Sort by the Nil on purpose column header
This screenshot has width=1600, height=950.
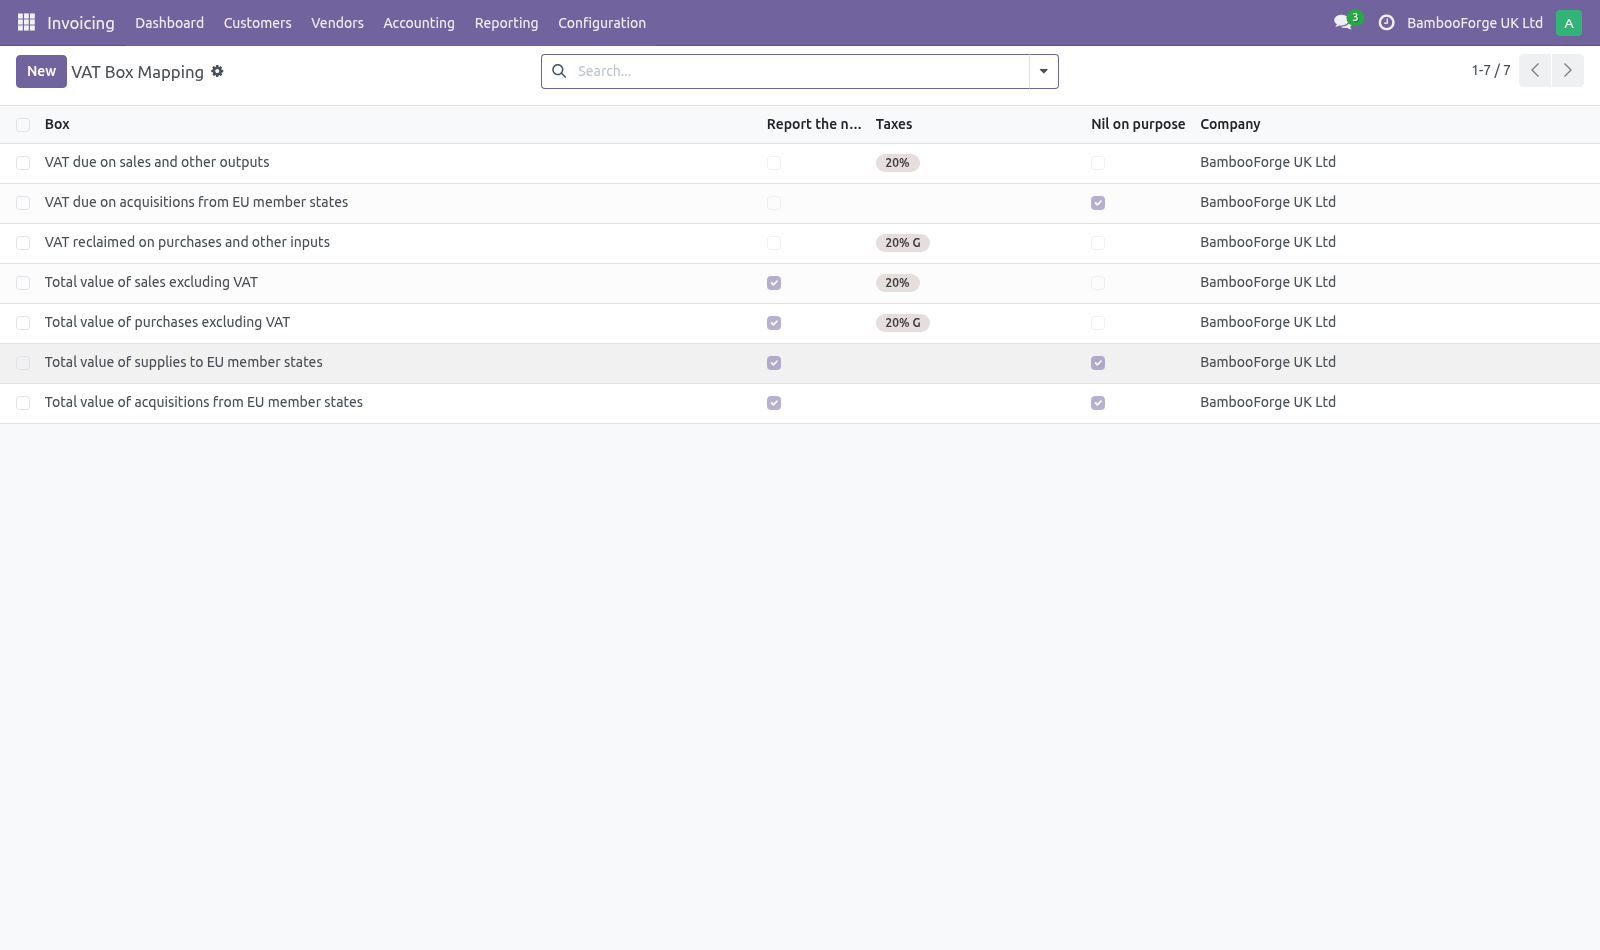click(1138, 124)
